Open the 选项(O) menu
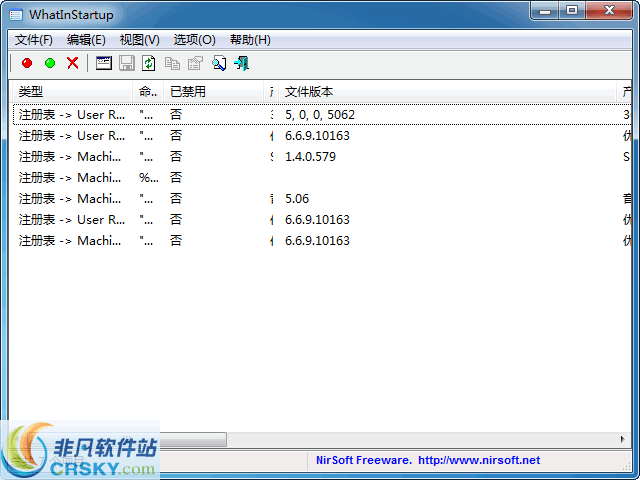 click(x=195, y=40)
